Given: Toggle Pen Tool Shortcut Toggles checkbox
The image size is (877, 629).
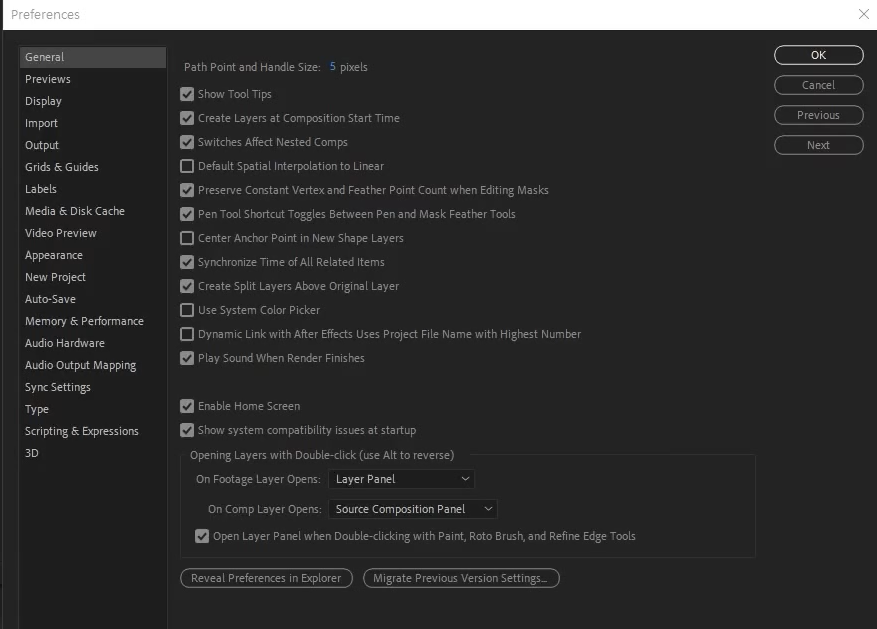Looking at the screenshot, I should (187, 214).
